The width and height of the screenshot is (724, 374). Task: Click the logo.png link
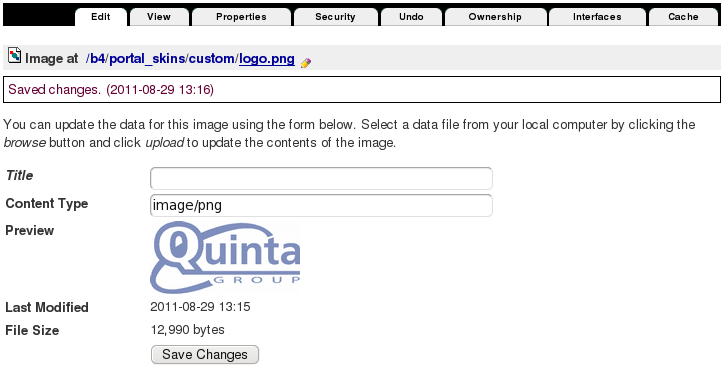pos(267,59)
